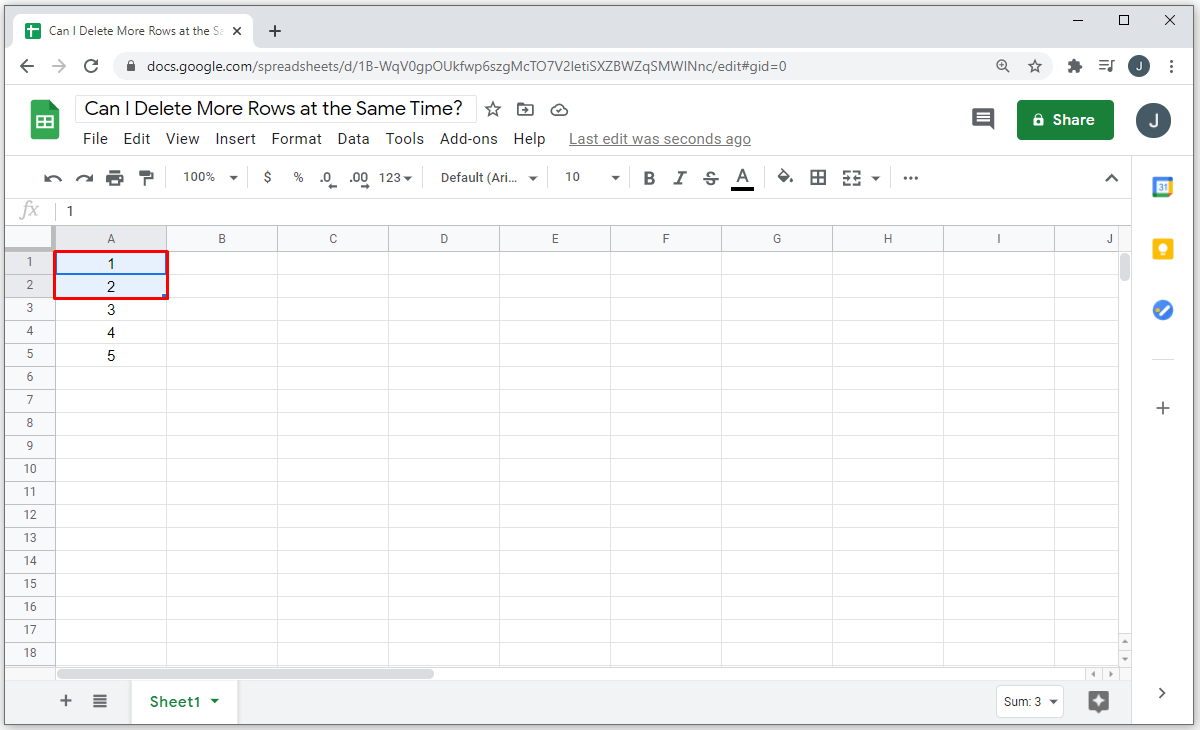Expand the font size 10 dropdown
Image resolution: width=1200 pixels, height=730 pixels.
tap(592, 178)
